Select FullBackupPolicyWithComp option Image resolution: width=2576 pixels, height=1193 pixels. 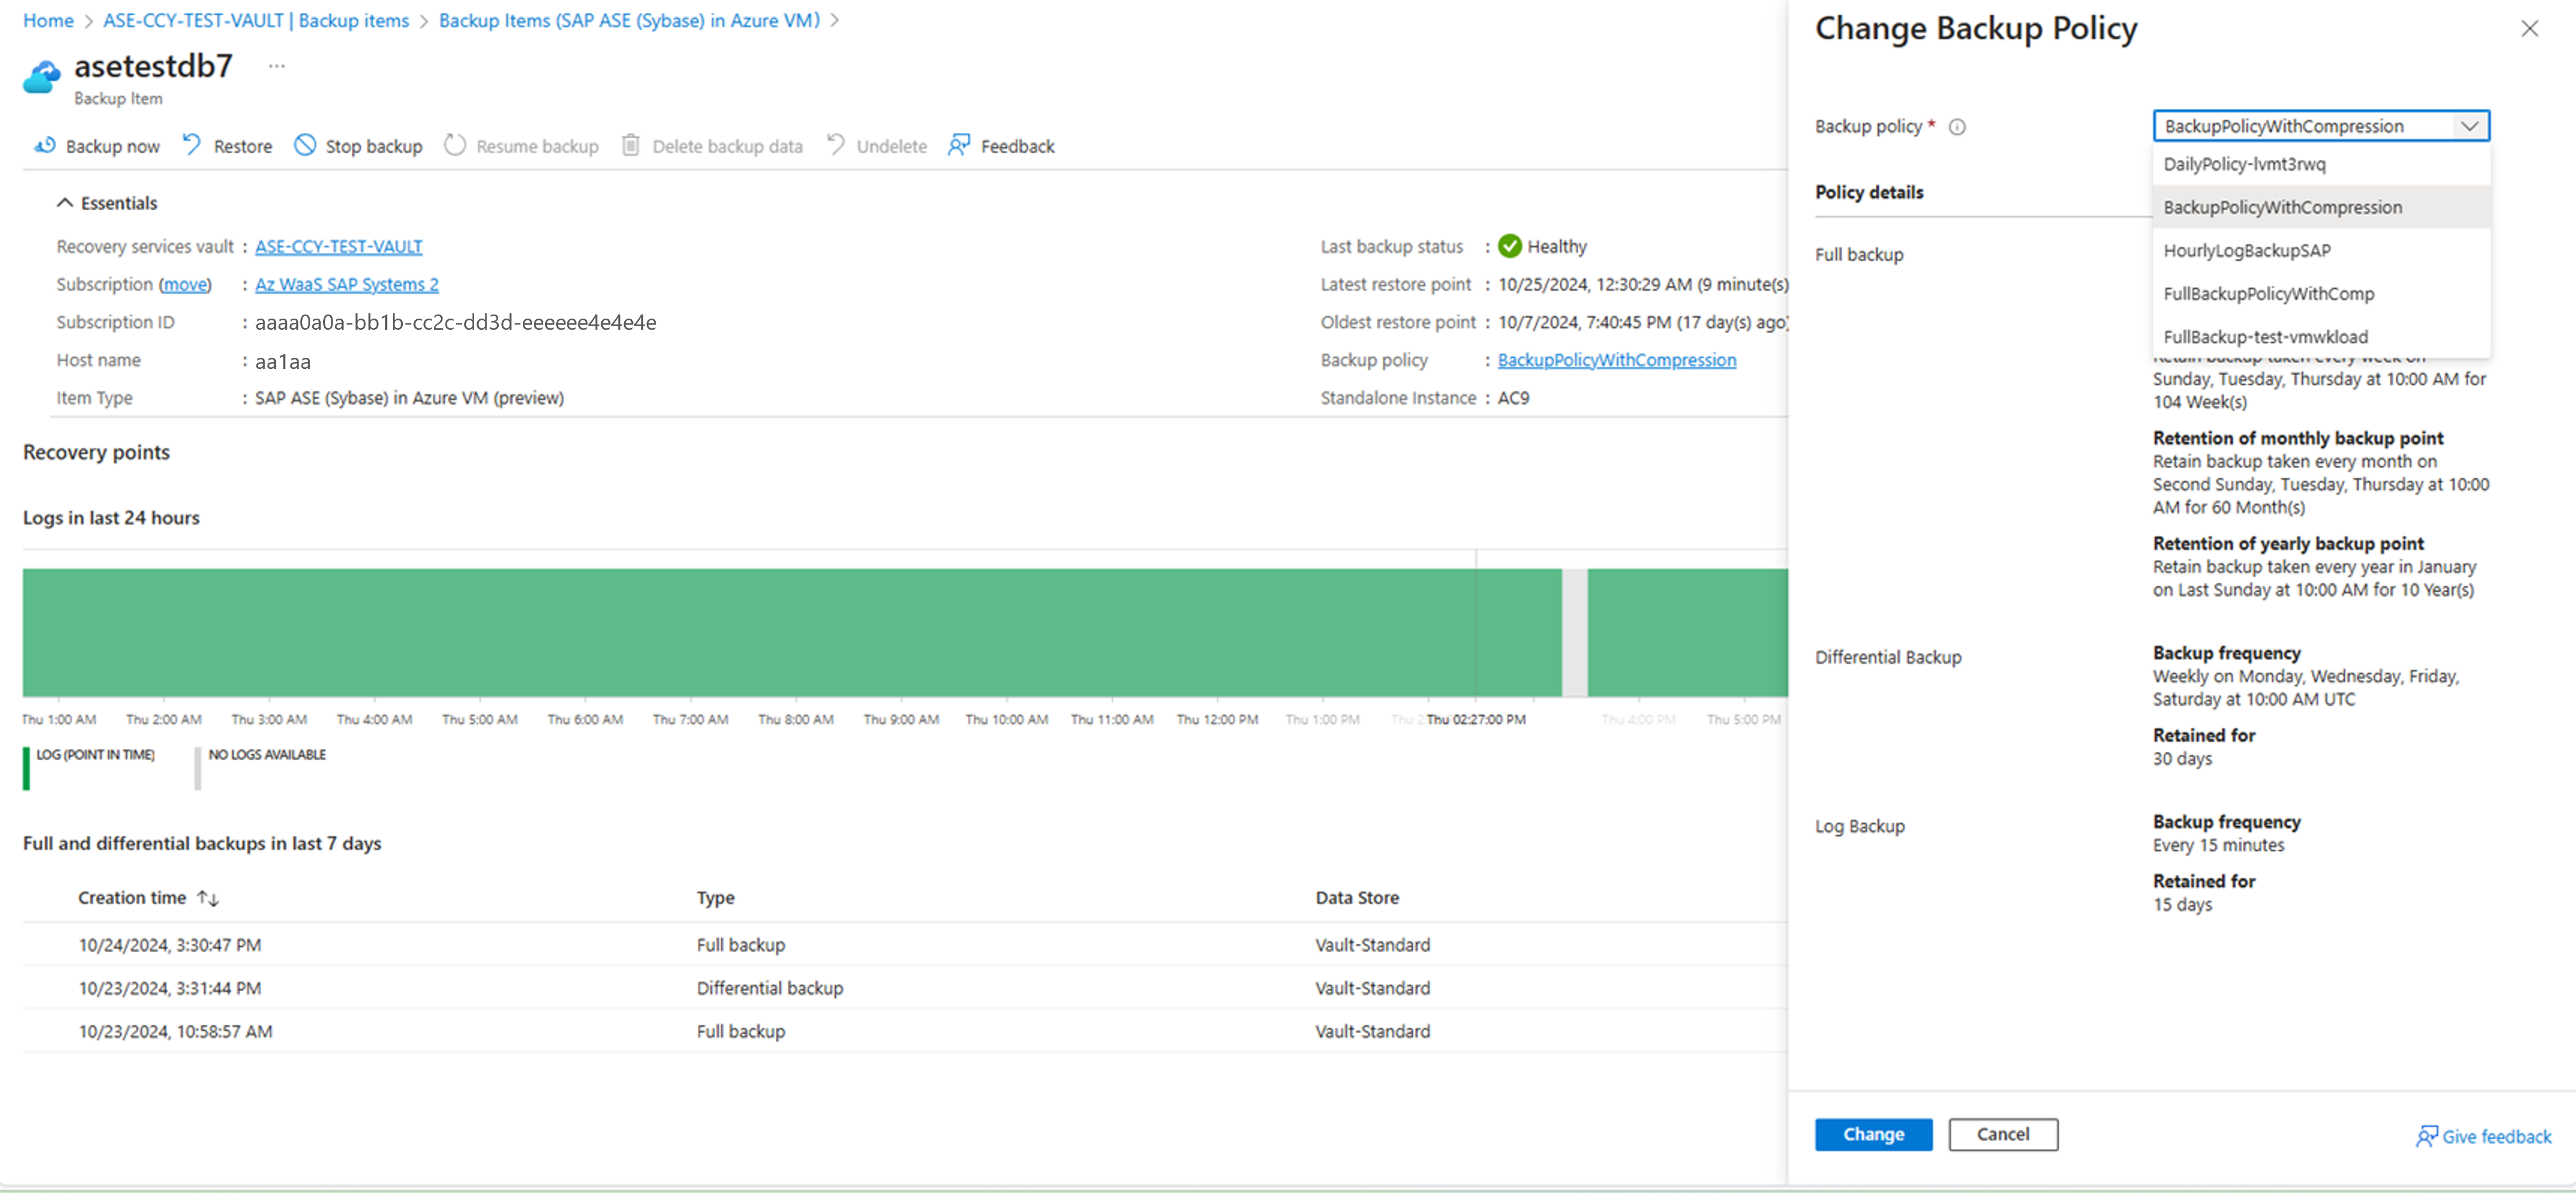point(2268,294)
